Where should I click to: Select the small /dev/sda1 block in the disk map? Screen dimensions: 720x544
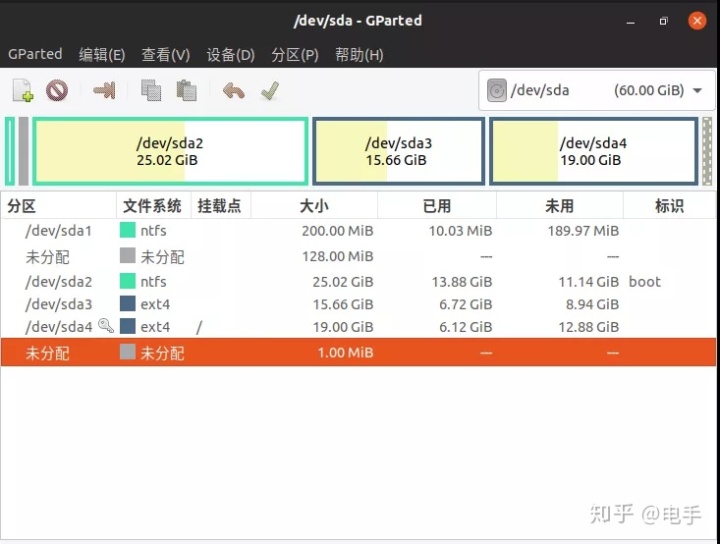[x=10, y=151]
